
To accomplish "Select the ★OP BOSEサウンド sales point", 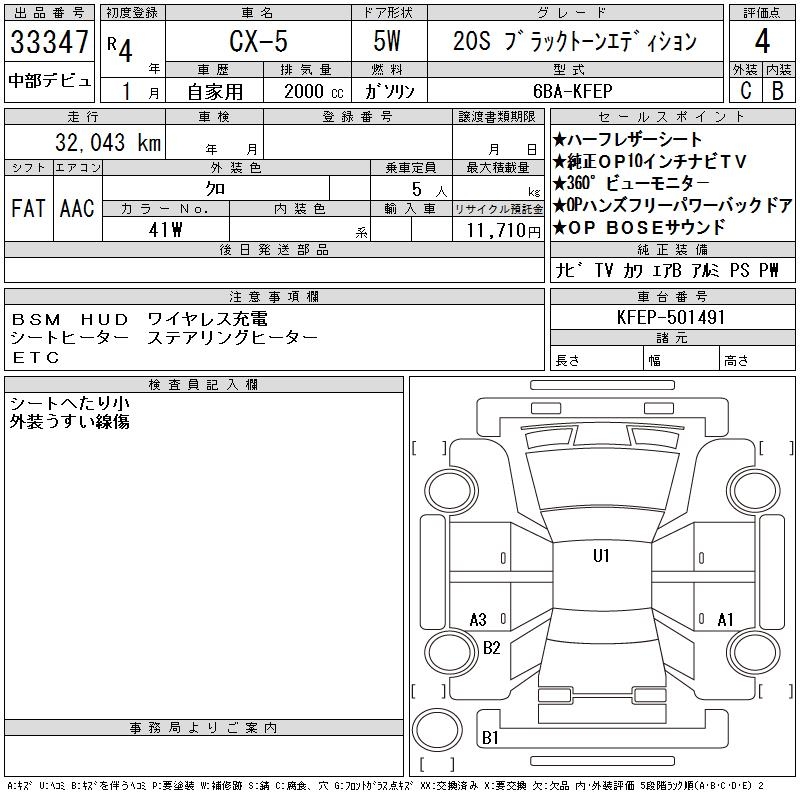I will coord(639,228).
